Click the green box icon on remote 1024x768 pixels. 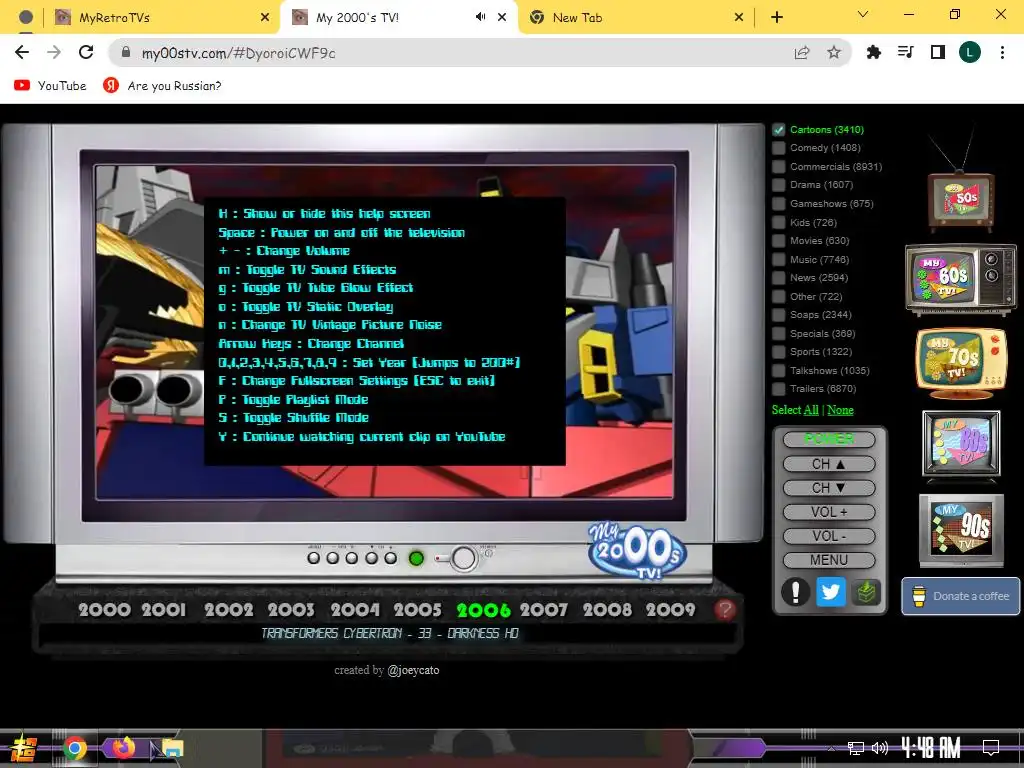pyautogui.click(x=866, y=592)
